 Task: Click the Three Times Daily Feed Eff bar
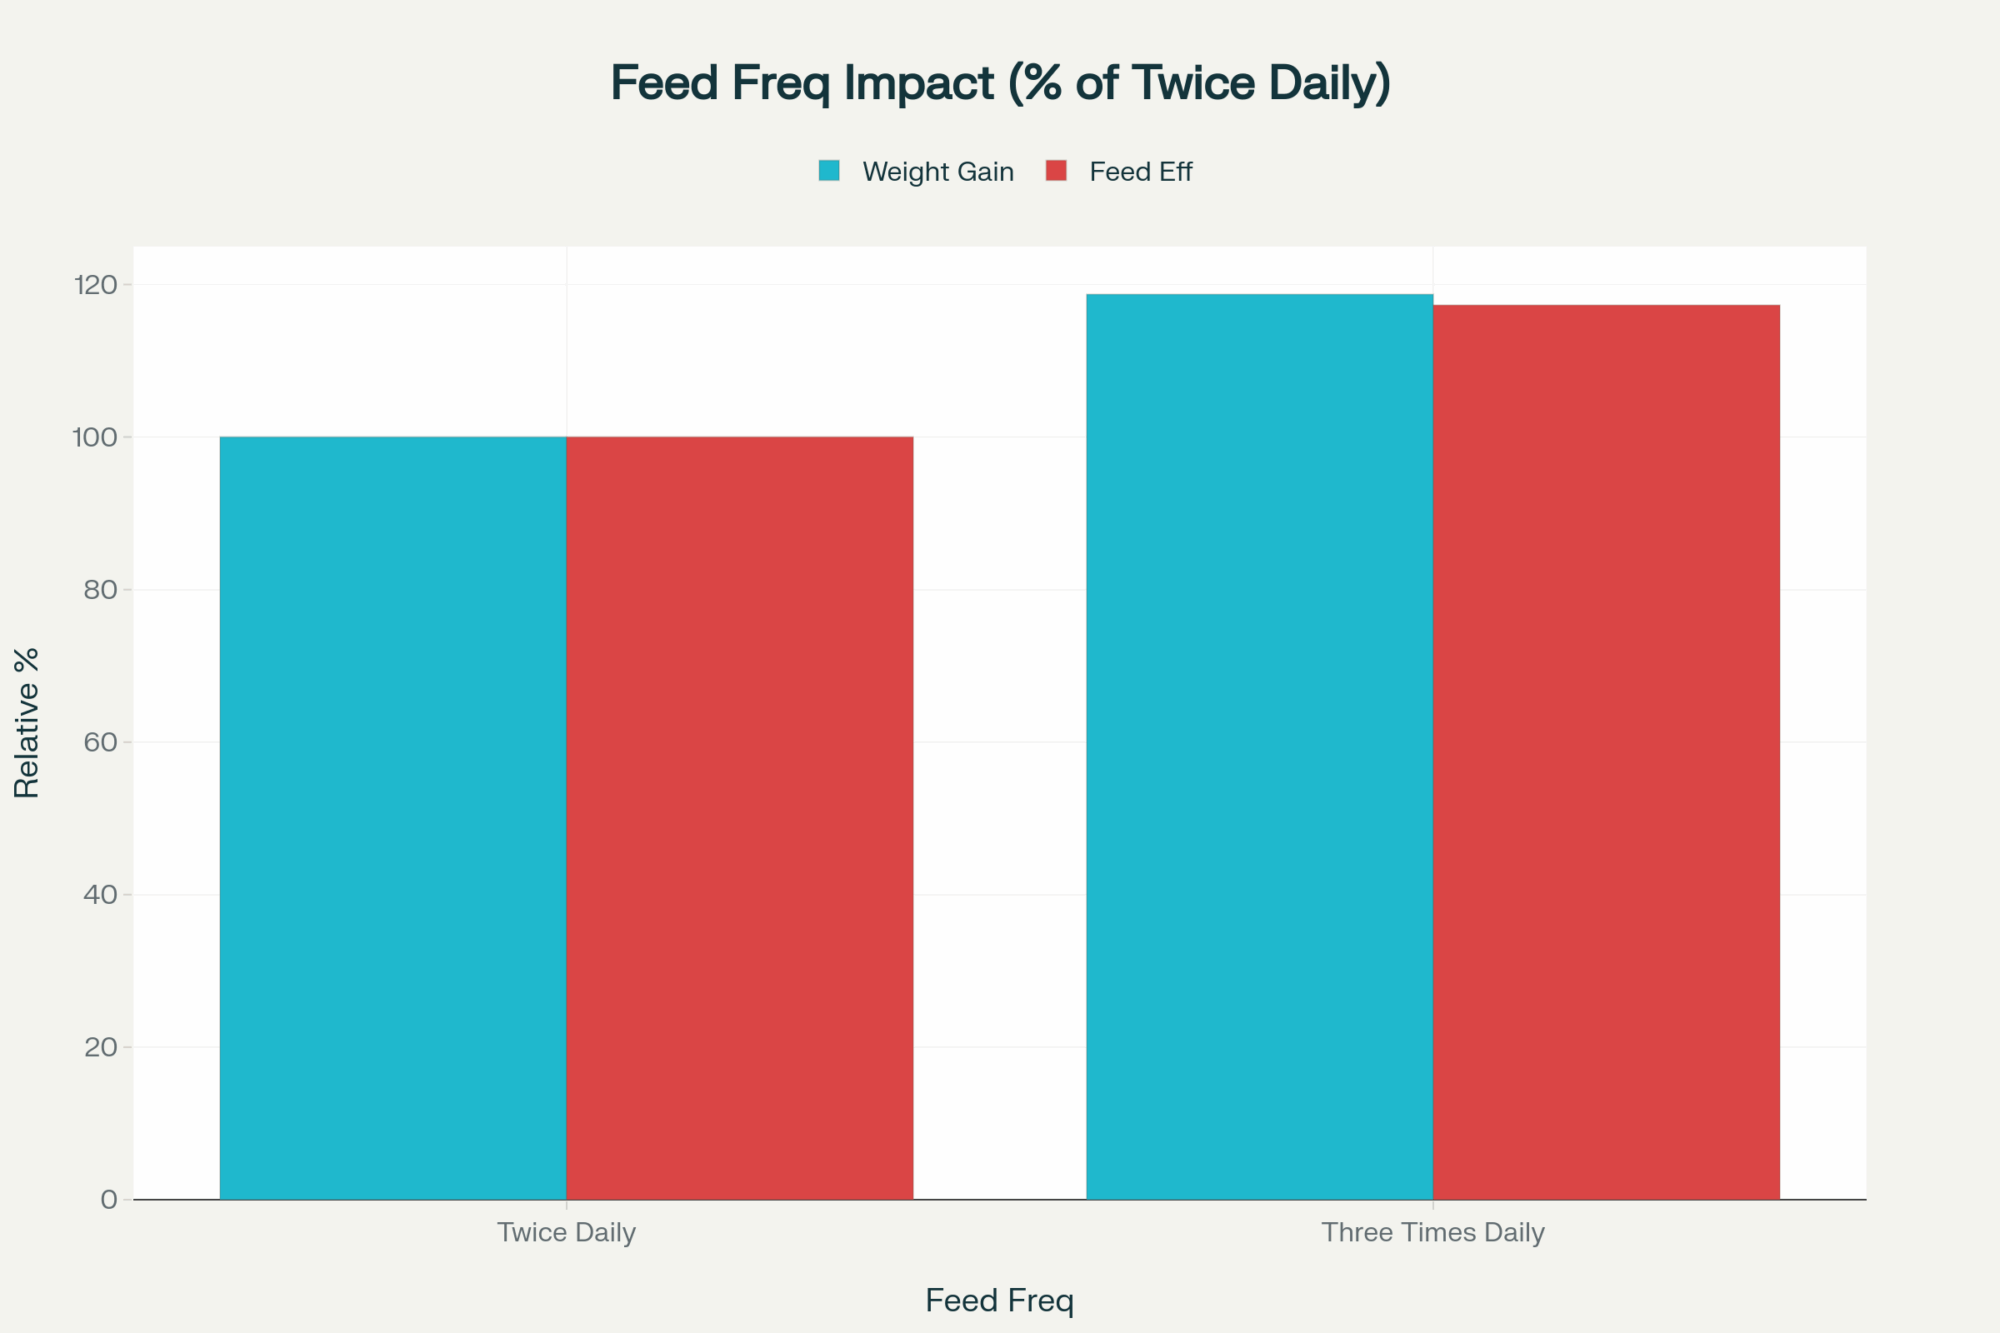[1606, 751]
